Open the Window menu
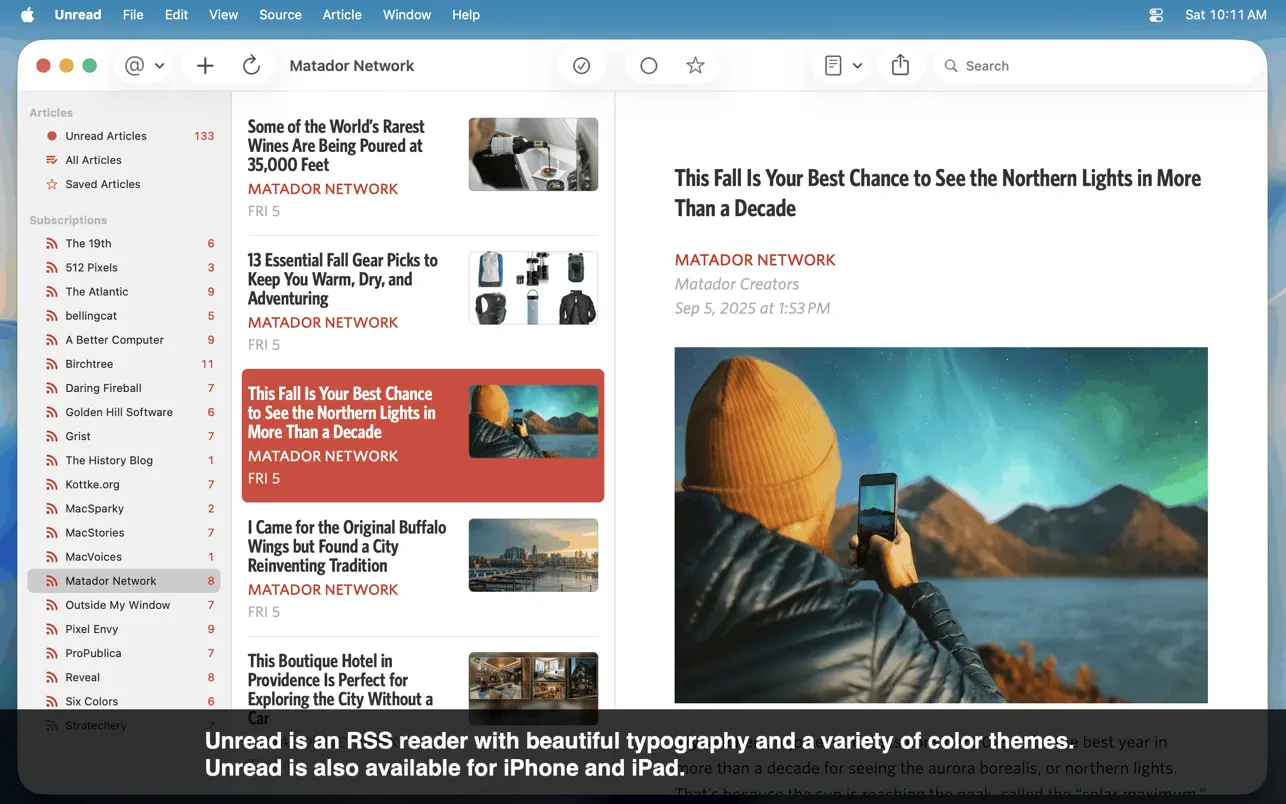The image size is (1286, 804). tap(407, 15)
